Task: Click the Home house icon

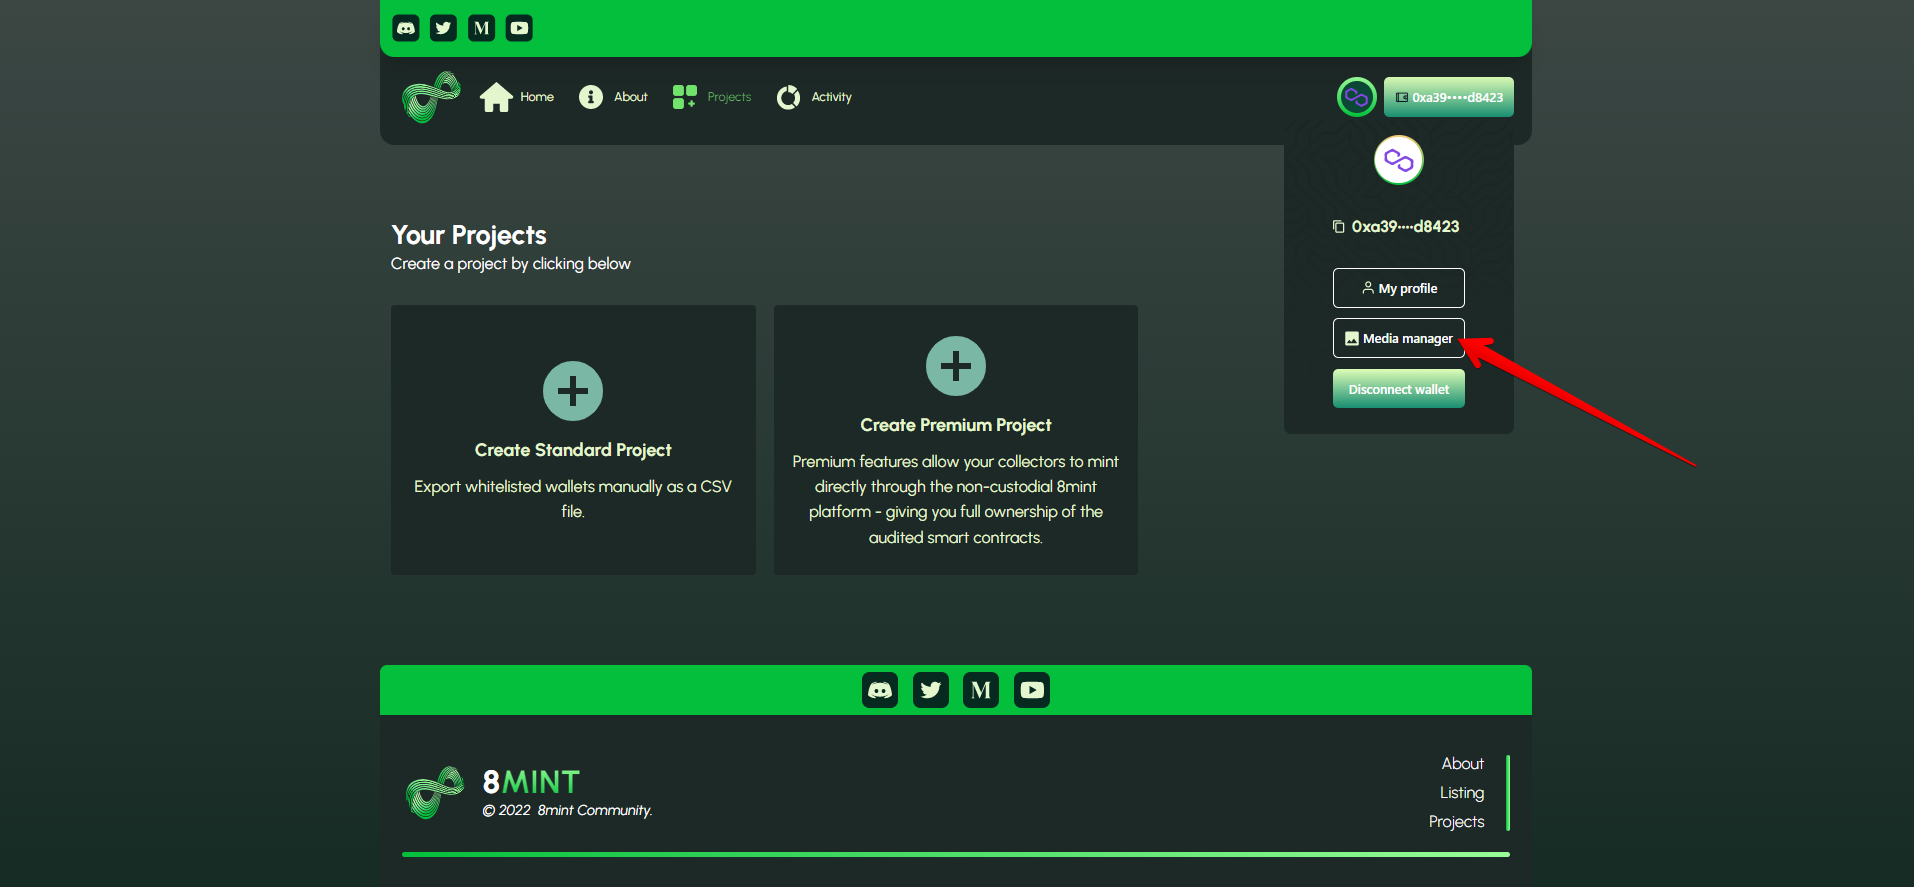Action: point(496,97)
